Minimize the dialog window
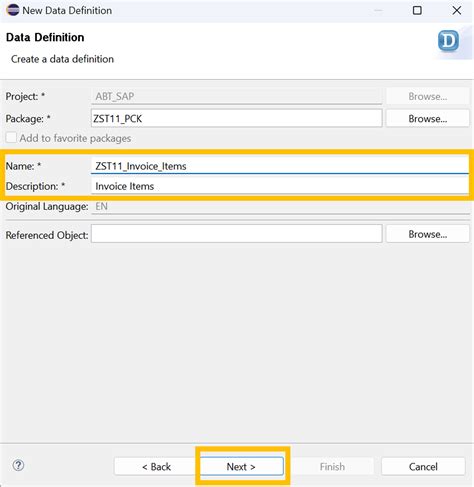 pyautogui.click(x=378, y=10)
